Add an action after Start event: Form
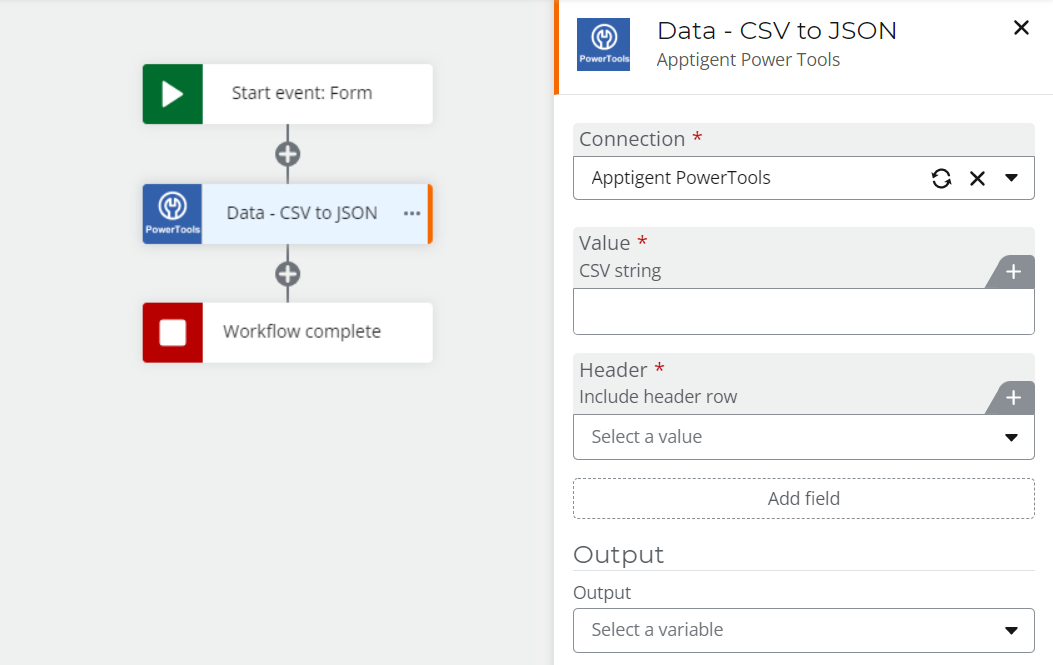This screenshot has height=665, width=1053. pyautogui.click(x=287, y=153)
